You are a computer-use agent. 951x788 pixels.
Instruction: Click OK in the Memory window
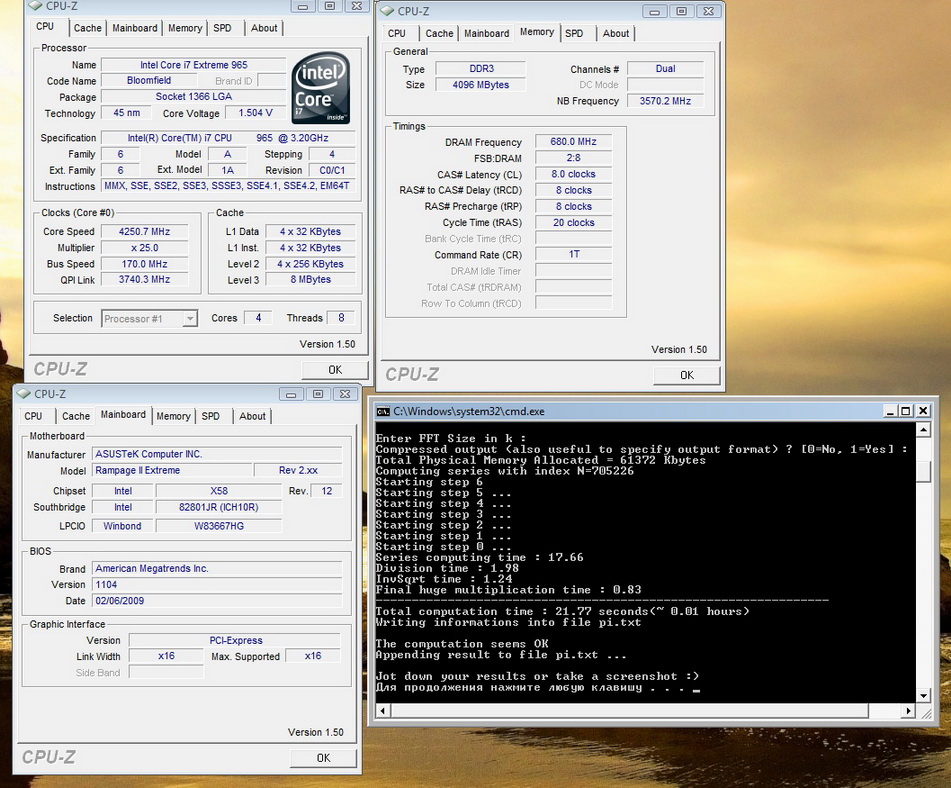[x=687, y=375]
